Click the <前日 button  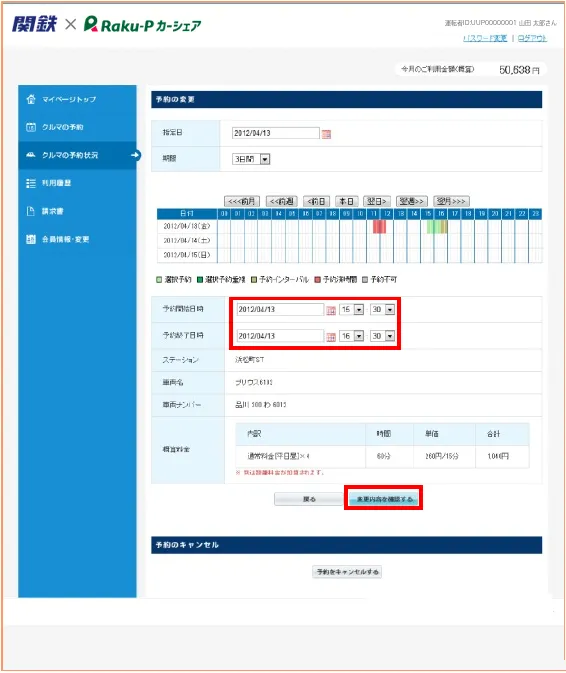coord(316,201)
